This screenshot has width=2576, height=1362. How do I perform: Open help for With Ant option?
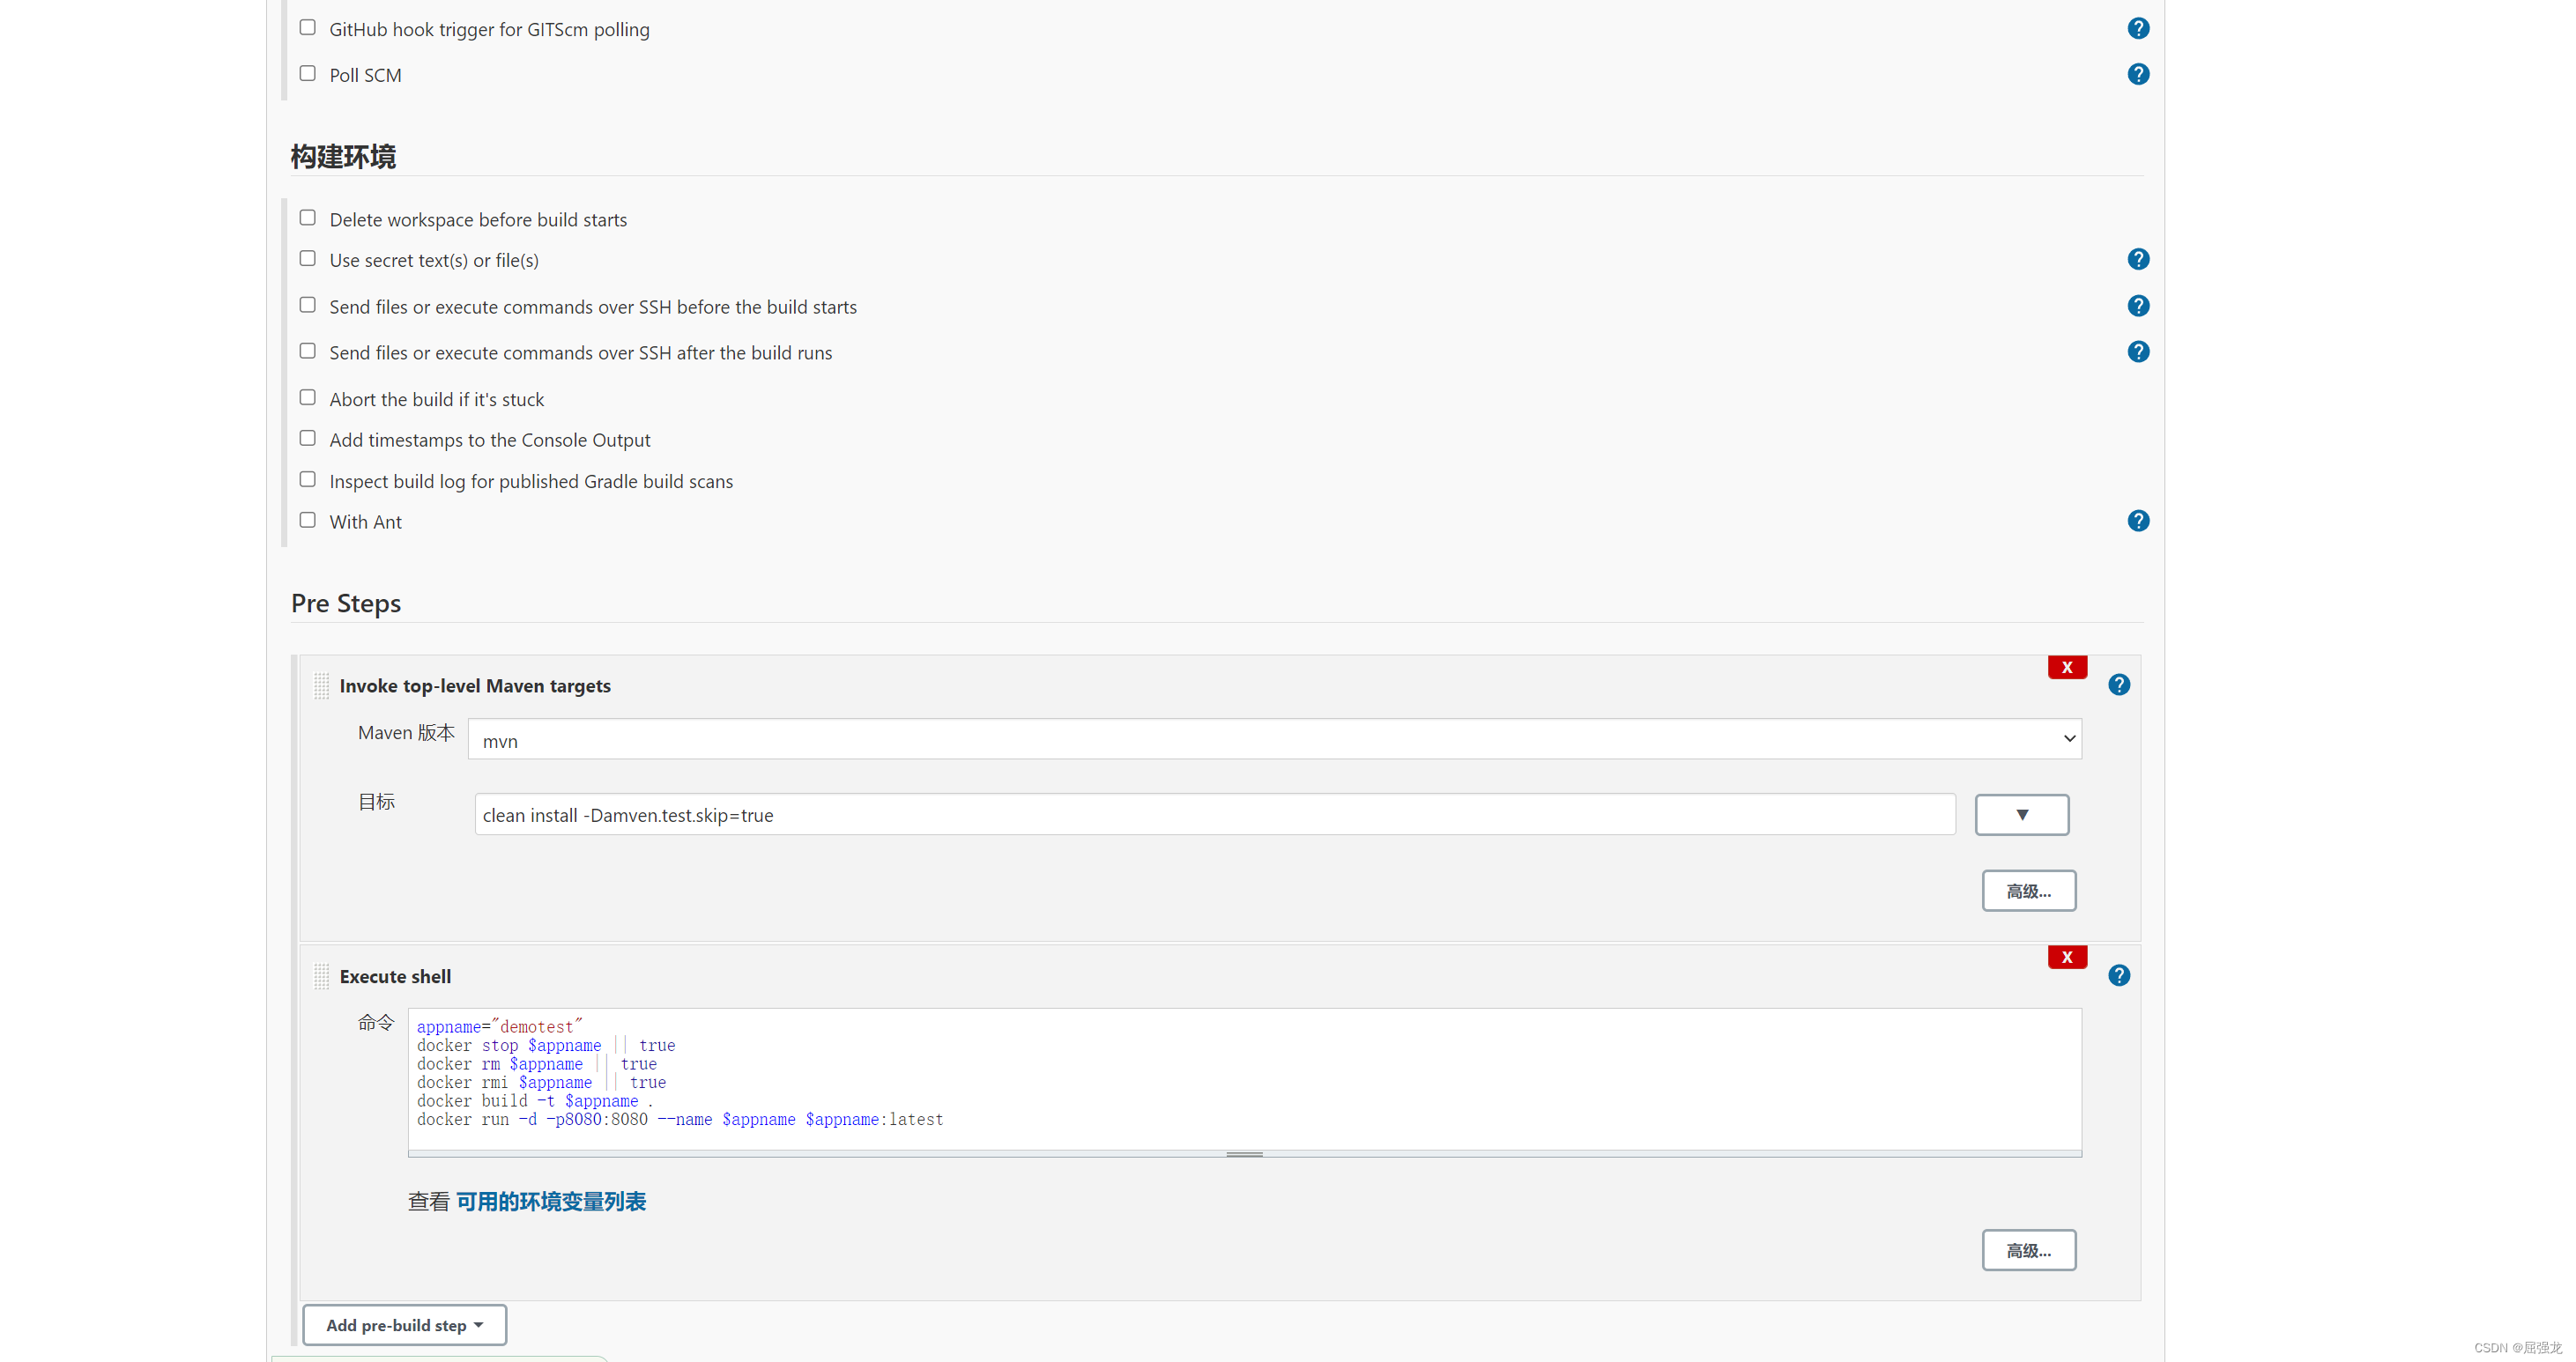[2138, 520]
